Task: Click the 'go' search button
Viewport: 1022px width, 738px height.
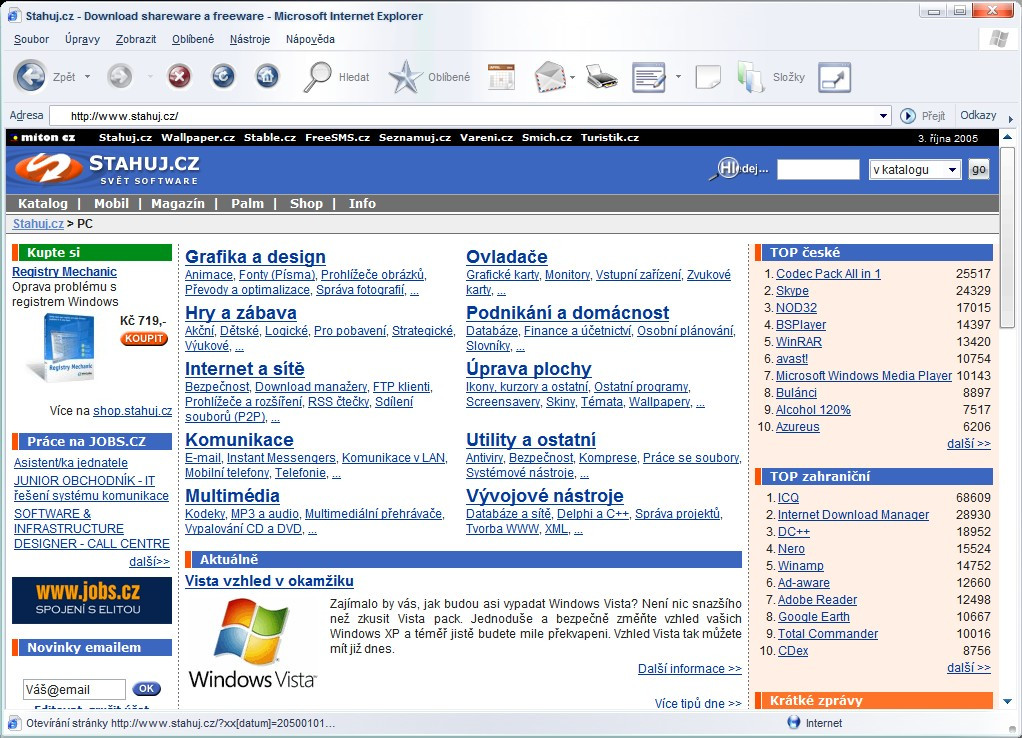Action: pos(979,170)
